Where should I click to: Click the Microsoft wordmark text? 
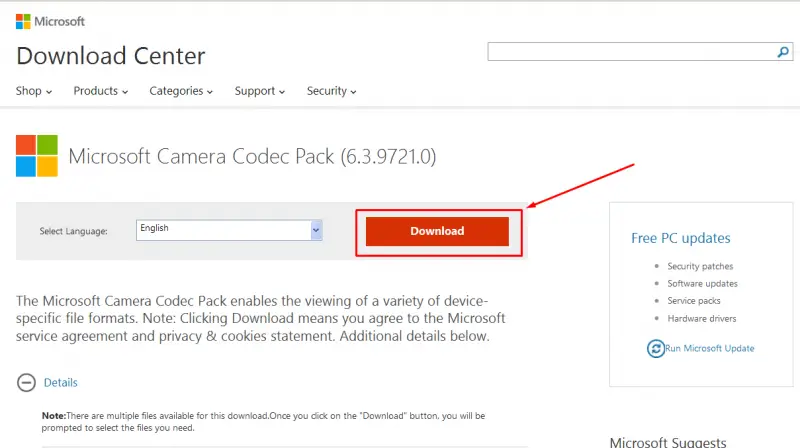(x=59, y=21)
